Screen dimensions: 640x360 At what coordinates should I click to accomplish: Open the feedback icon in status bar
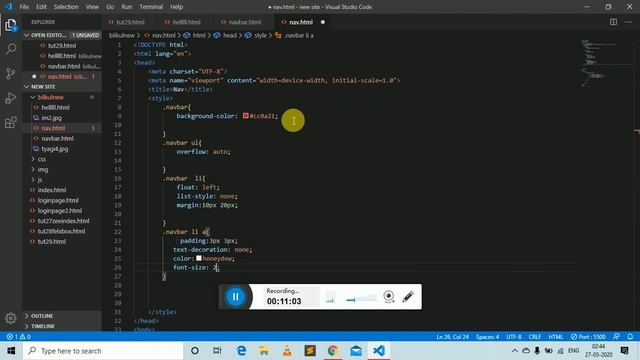616,337
